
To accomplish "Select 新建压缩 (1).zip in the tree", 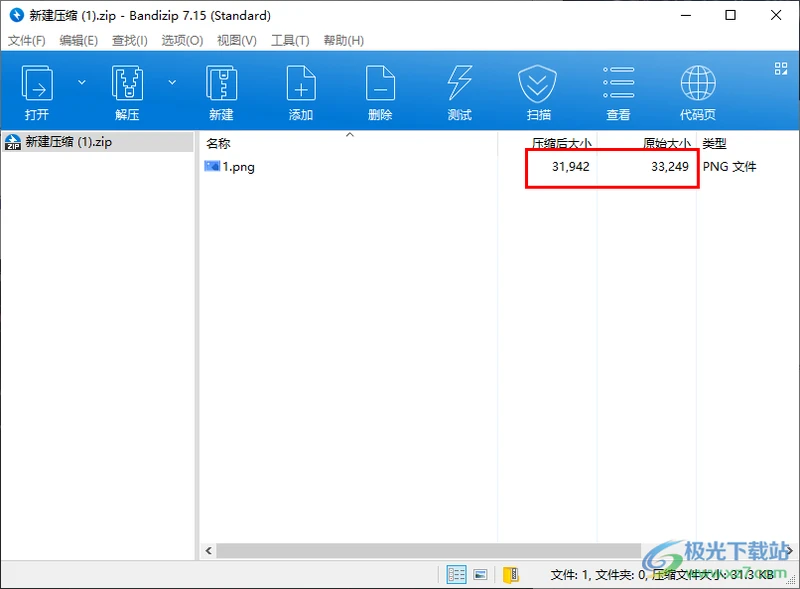I will (97, 142).
